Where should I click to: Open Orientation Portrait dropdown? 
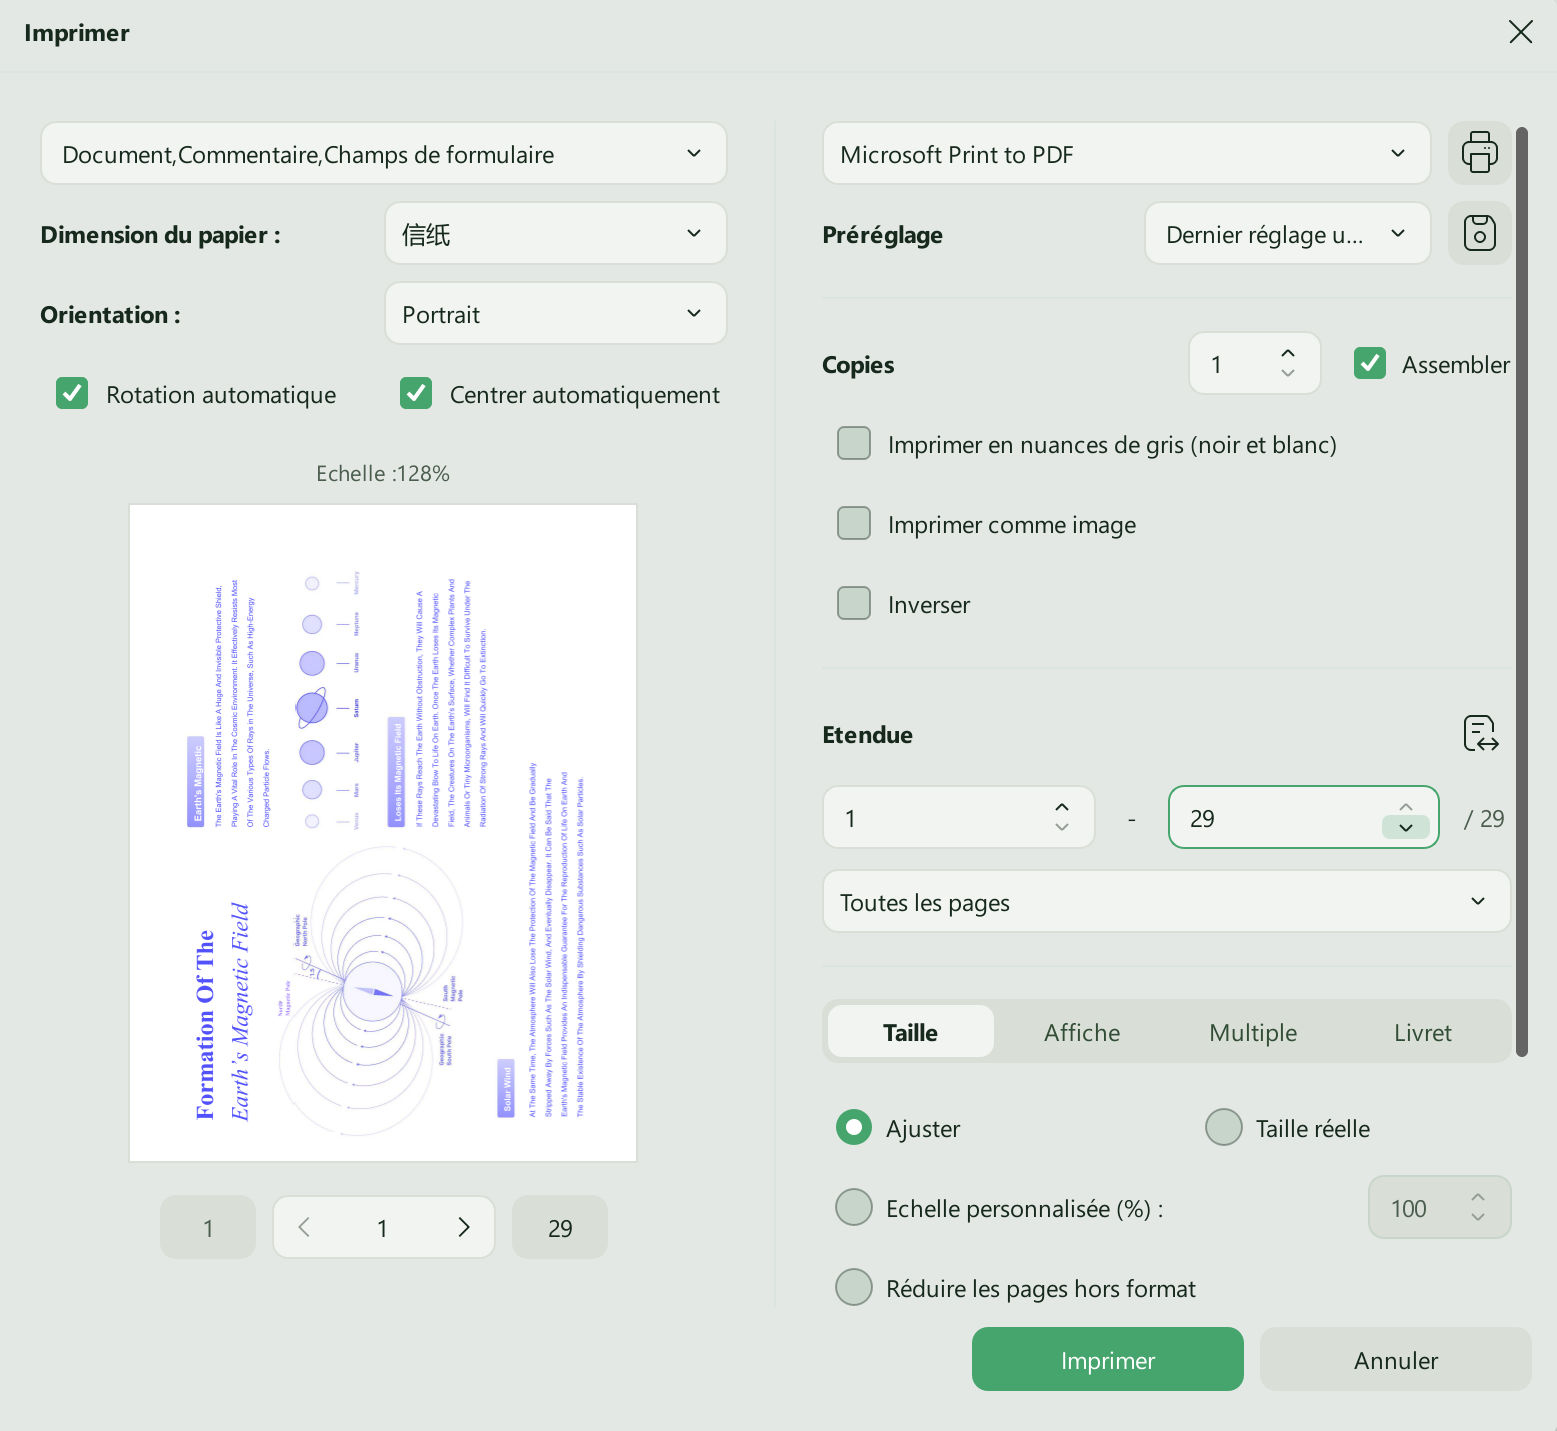point(556,313)
